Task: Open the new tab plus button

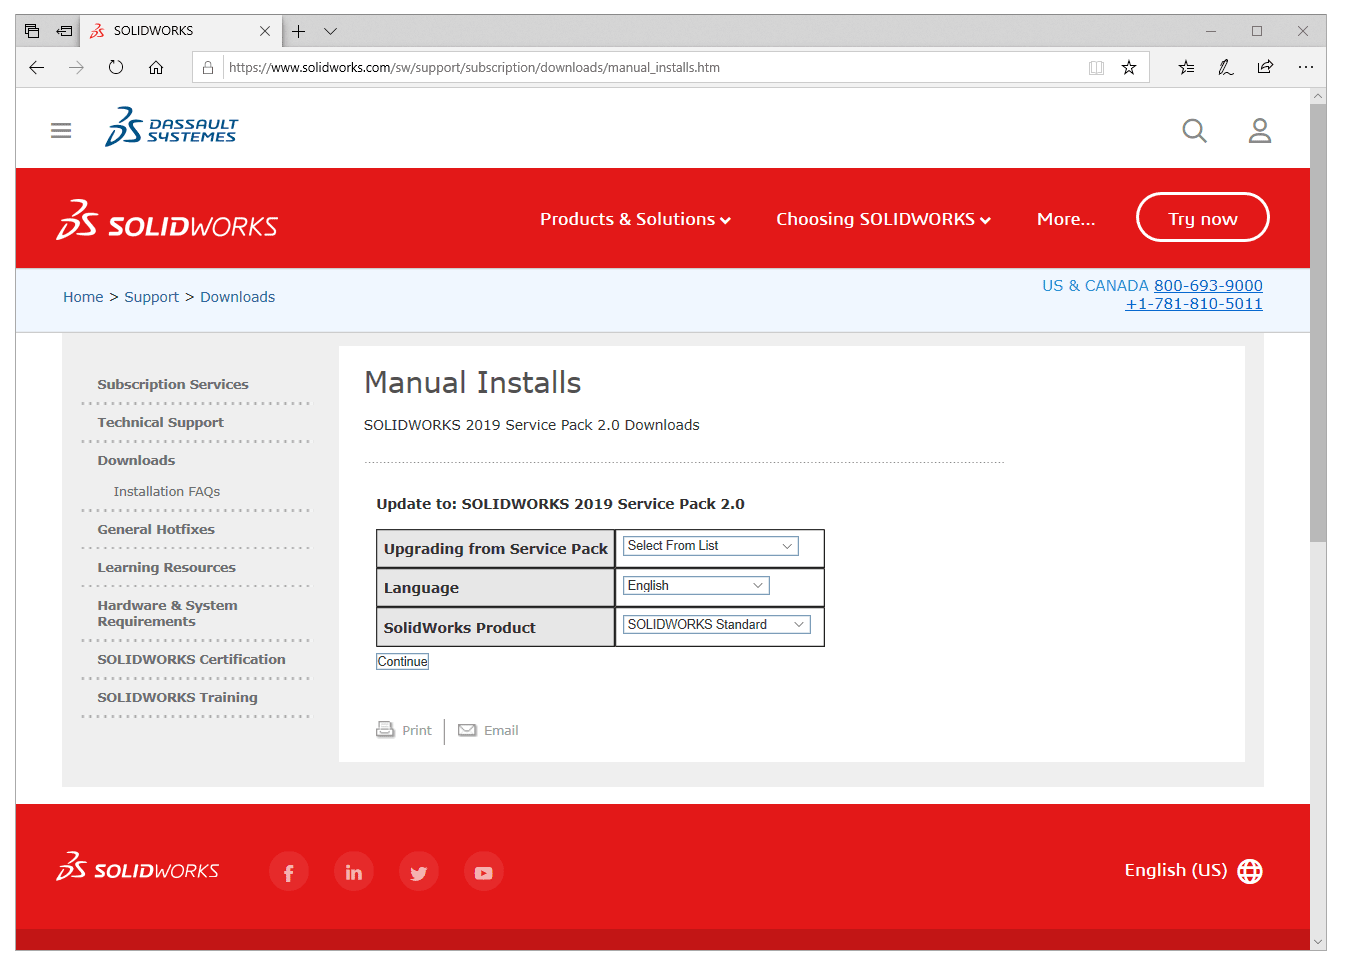Action: (298, 31)
